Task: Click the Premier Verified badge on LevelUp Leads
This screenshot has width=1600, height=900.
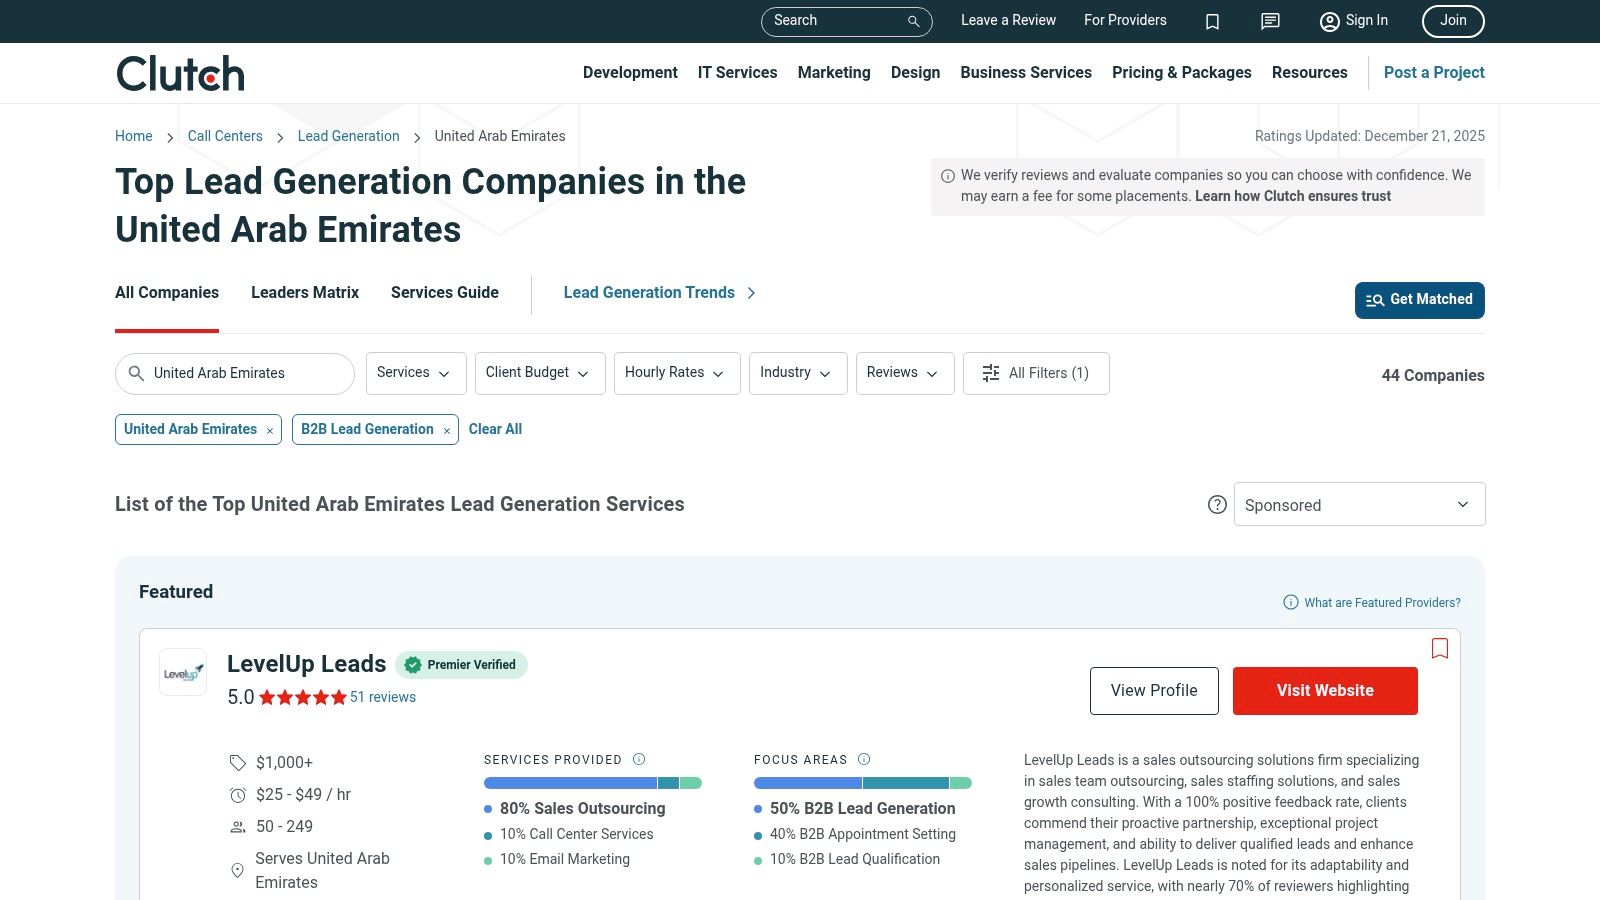Action: (461, 664)
